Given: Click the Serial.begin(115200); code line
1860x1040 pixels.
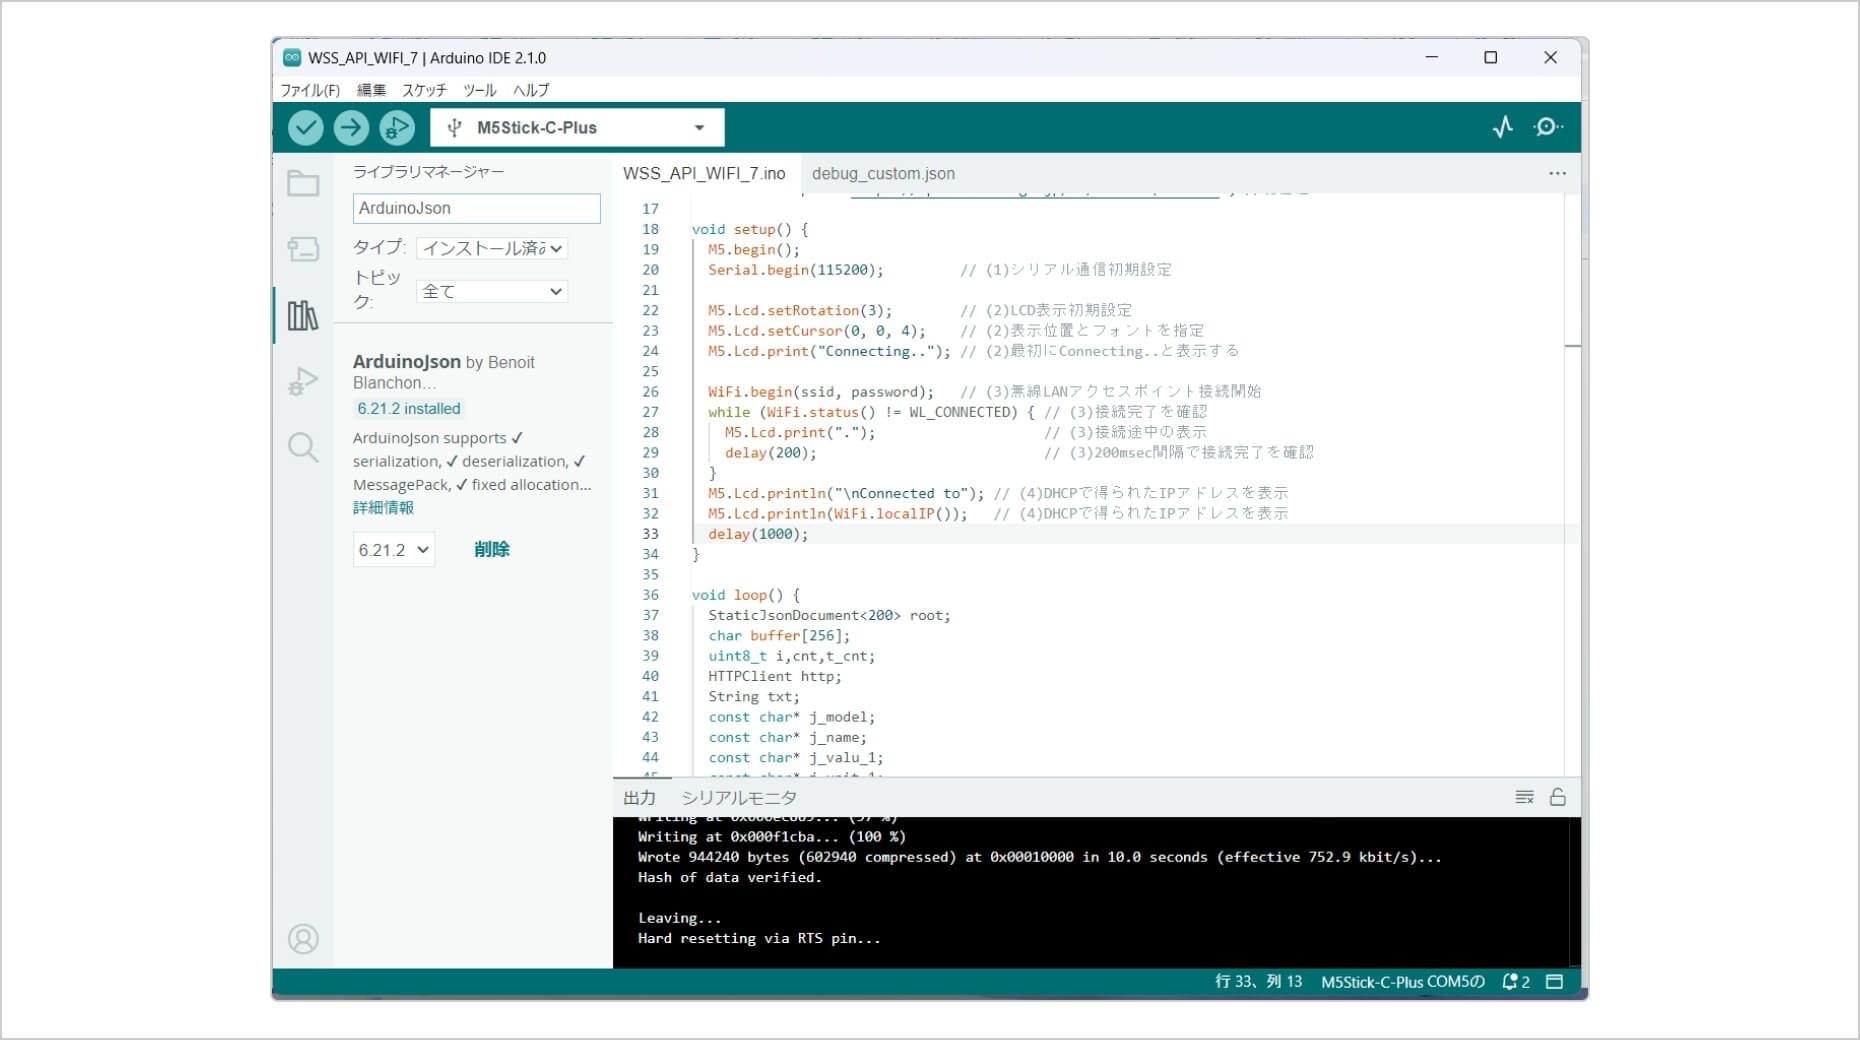Looking at the screenshot, I should coord(796,270).
